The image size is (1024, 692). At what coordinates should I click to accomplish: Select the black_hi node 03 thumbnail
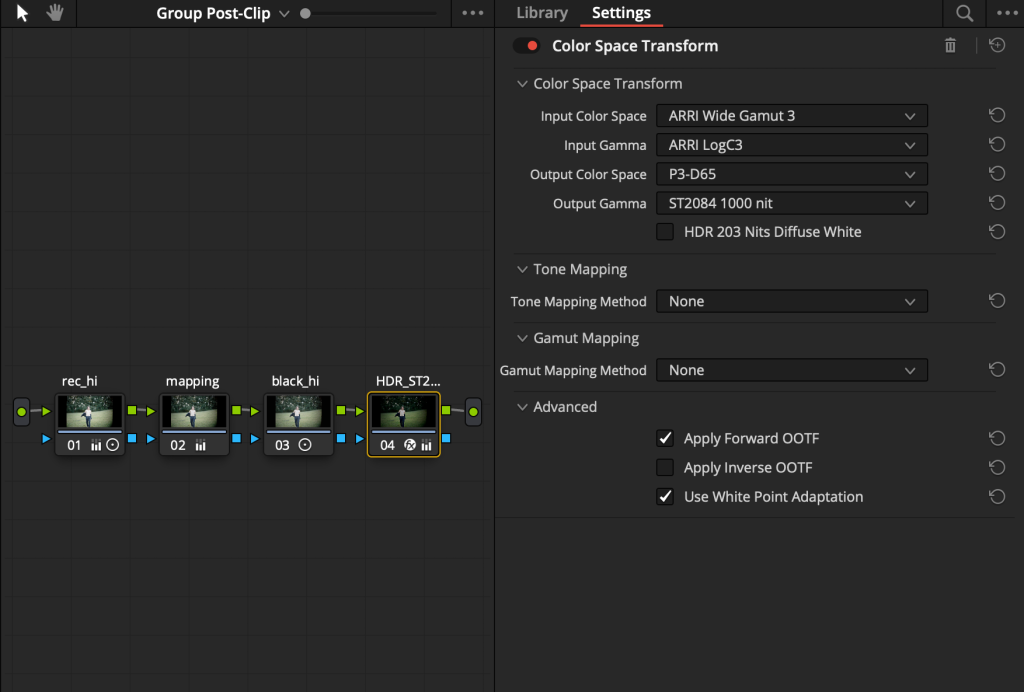298,412
